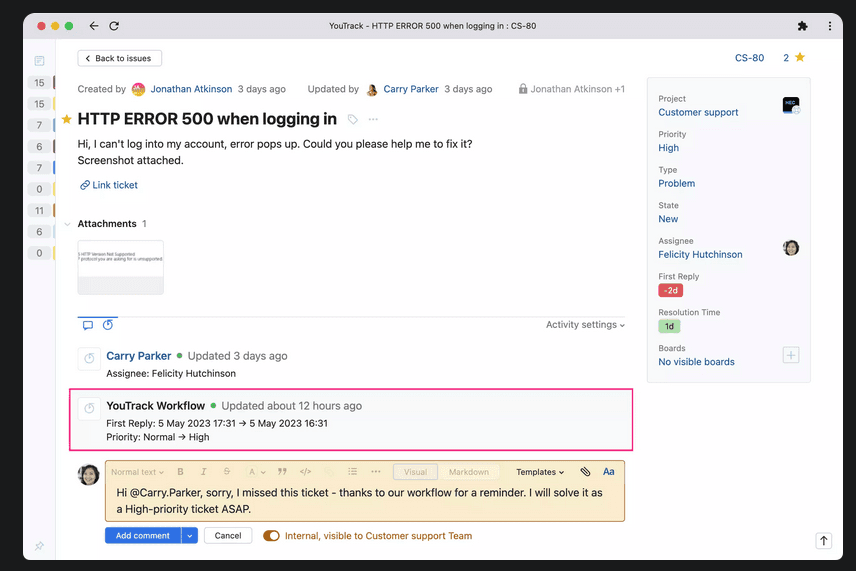Toggle the Internal visibility switch
This screenshot has height=571, width=856.
point(271,536)
